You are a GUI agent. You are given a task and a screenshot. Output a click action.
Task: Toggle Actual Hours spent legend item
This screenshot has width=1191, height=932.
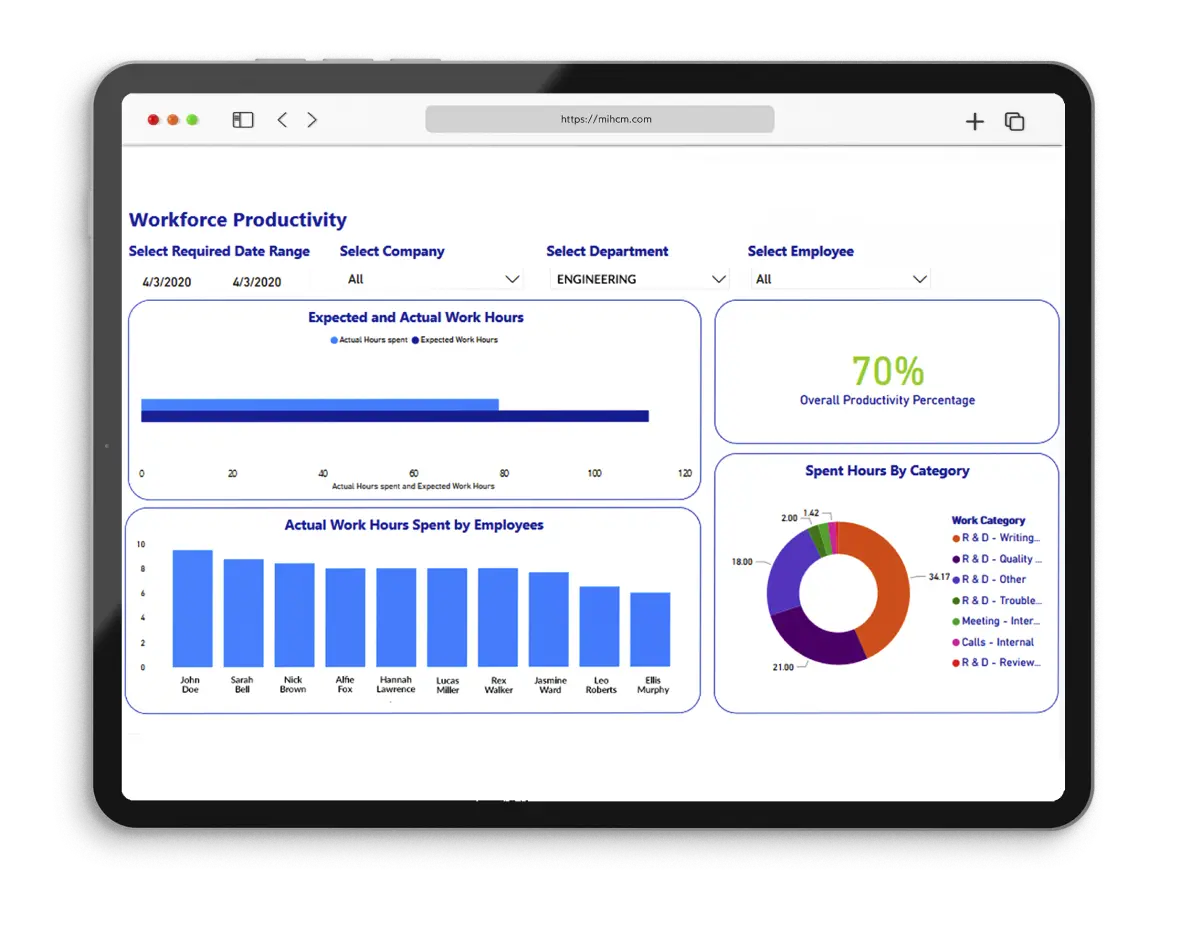(369, 340)
